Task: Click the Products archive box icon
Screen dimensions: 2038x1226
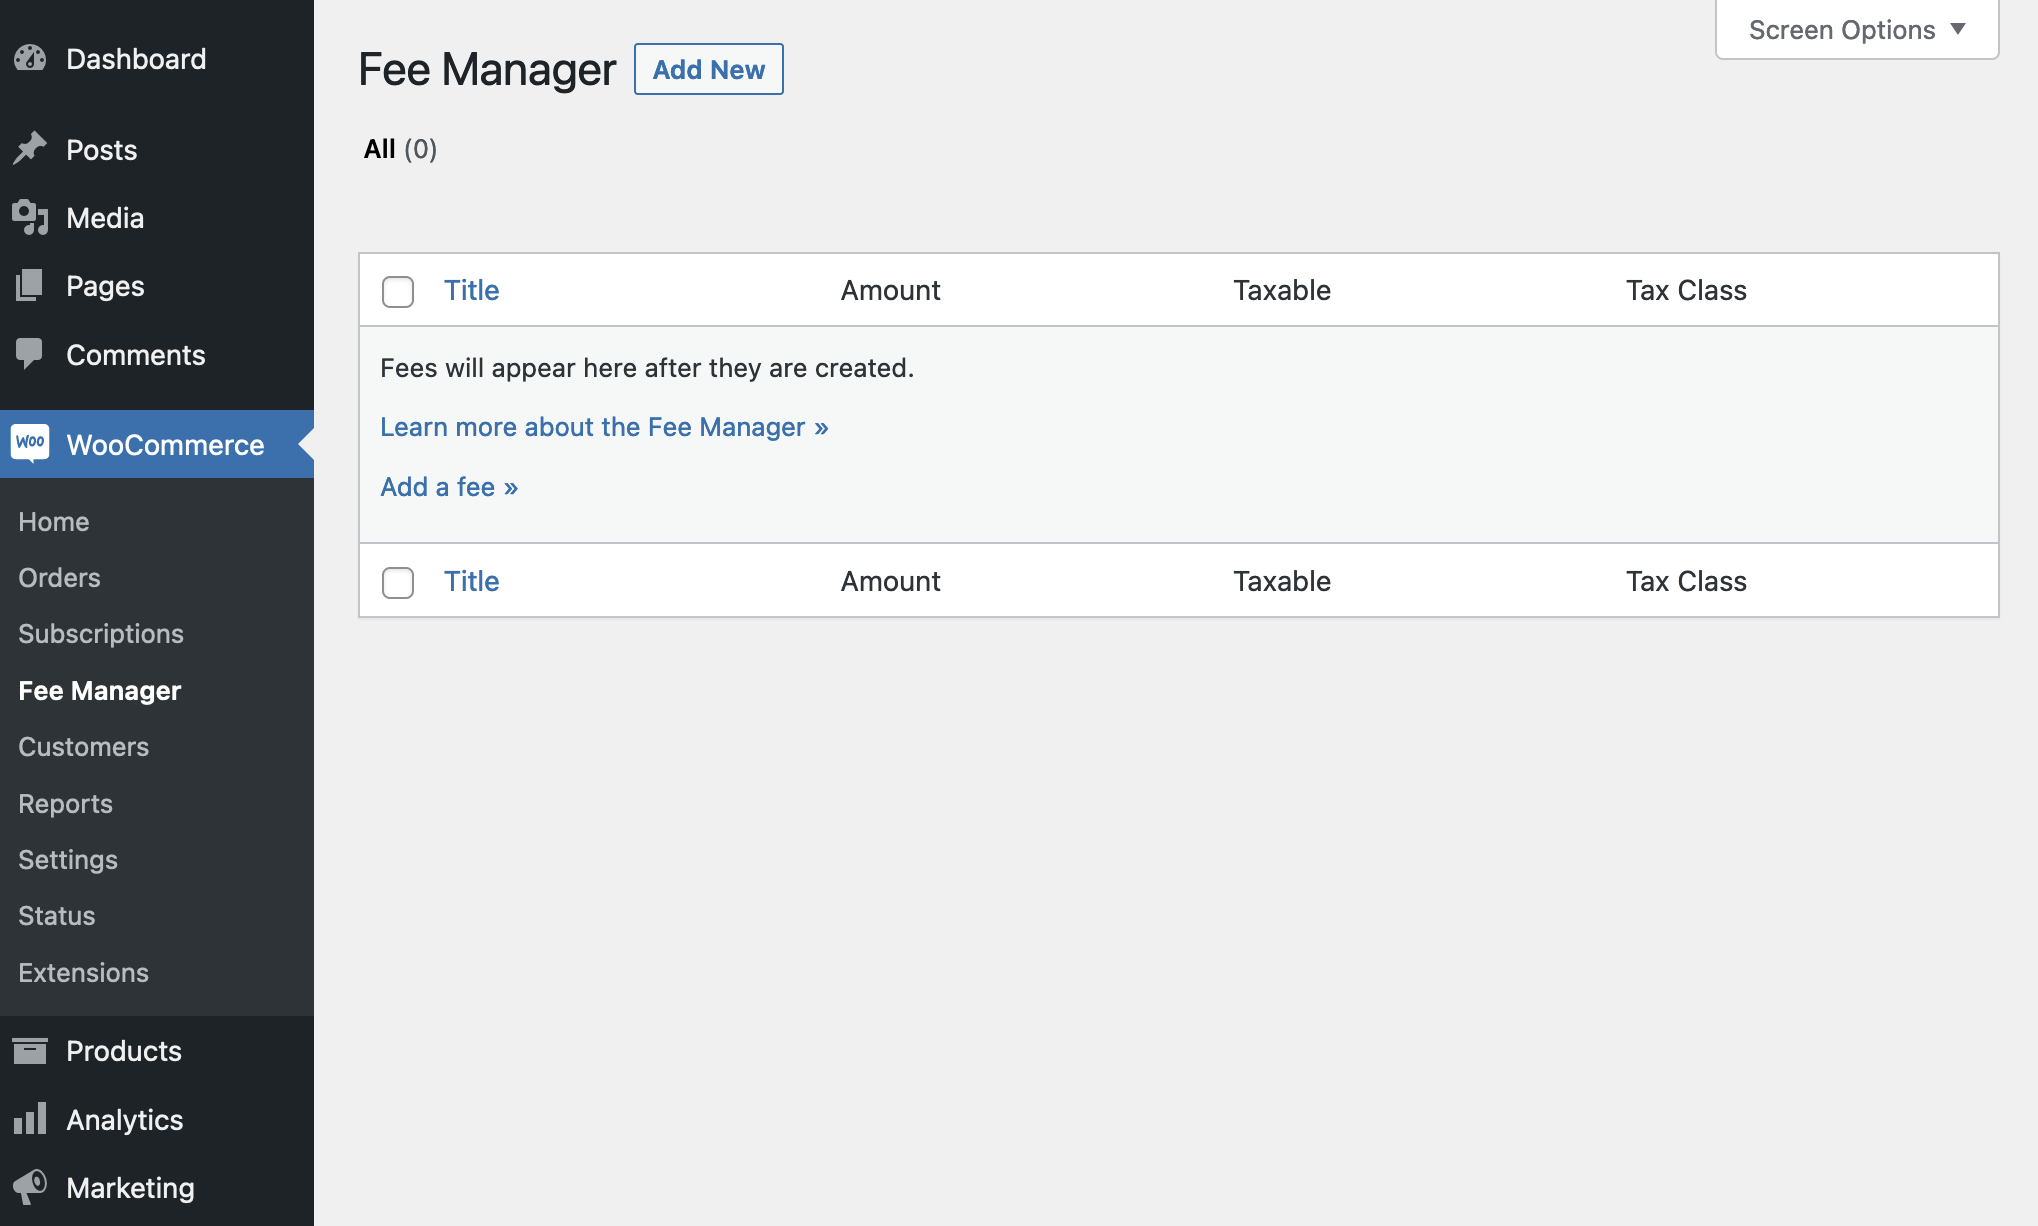Action: 30,1050
